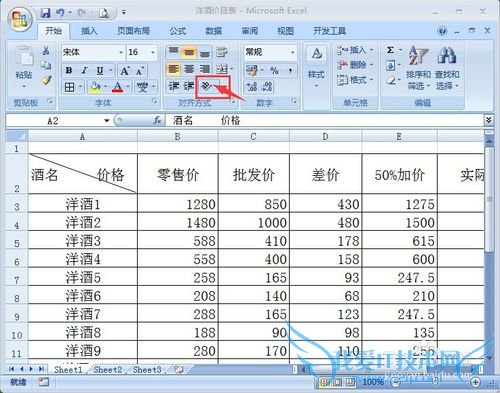
Task: Click the Clear eraser icon
Action: (x=391, y=80)
